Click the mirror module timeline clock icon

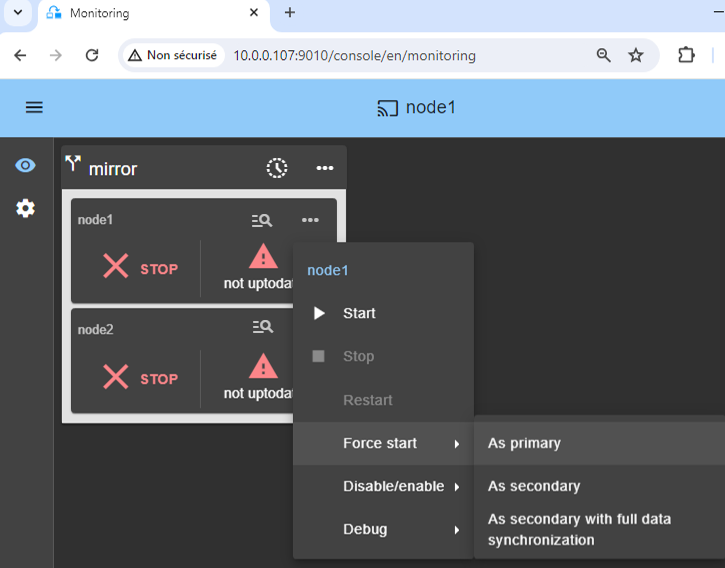click(x=277, y=168)
